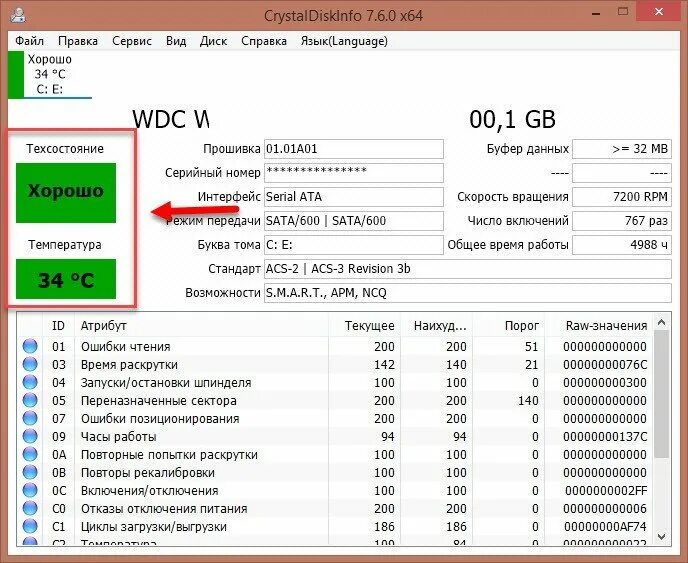The height and width of the screenshot is (563, 688).
Task: Maximize the CrystalDiskInfo window
Action: [x=623, y=12]
